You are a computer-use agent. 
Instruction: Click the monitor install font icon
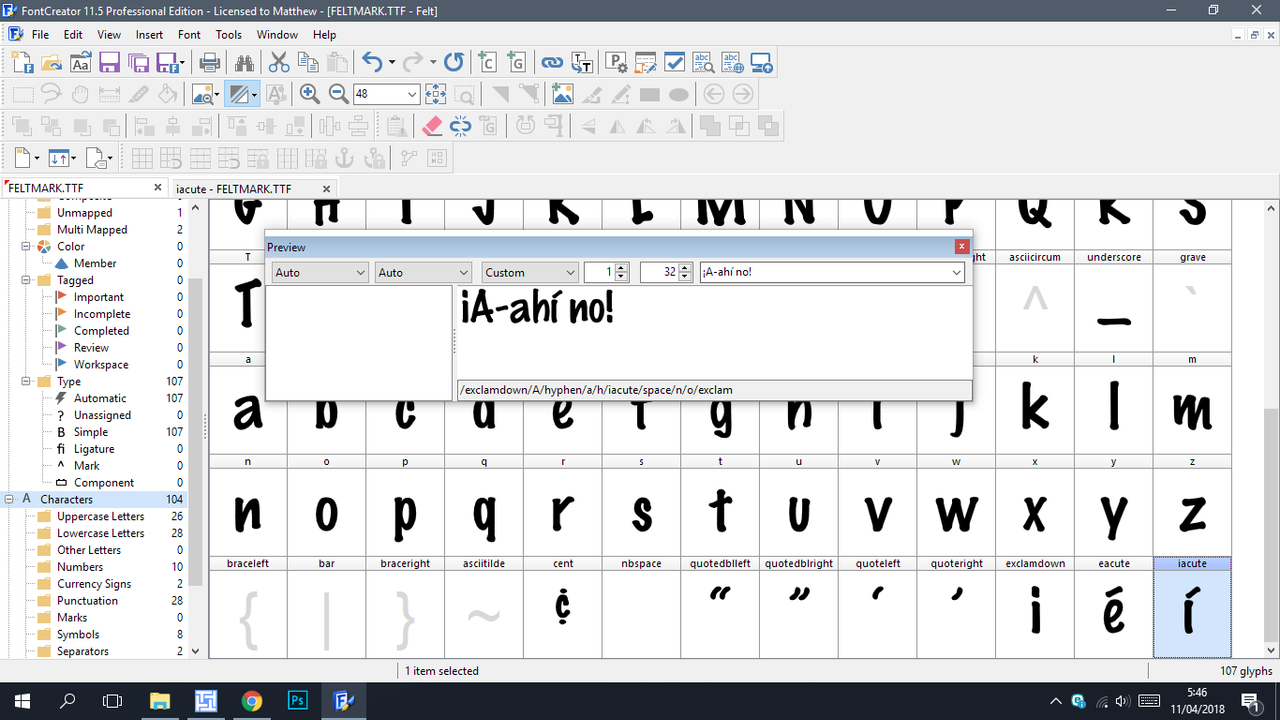click(x=761, y=62)
